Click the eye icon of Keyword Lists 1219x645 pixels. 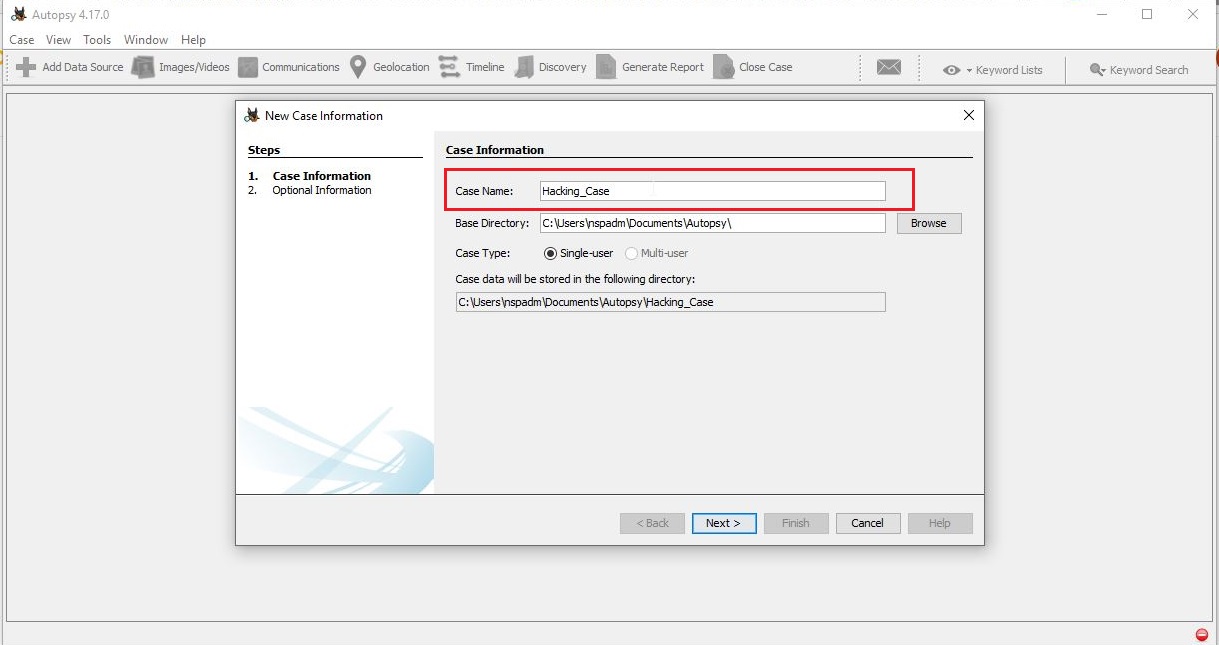pos(951,70)
